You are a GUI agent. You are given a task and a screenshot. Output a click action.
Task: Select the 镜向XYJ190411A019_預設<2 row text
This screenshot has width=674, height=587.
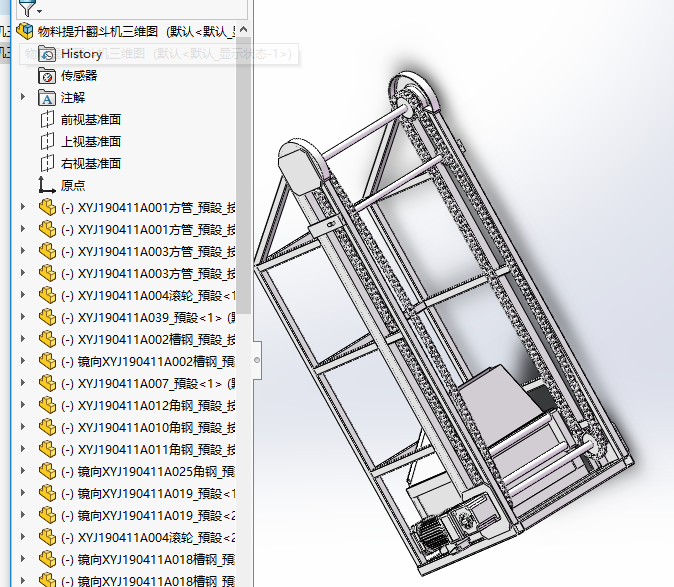[148, 516]
